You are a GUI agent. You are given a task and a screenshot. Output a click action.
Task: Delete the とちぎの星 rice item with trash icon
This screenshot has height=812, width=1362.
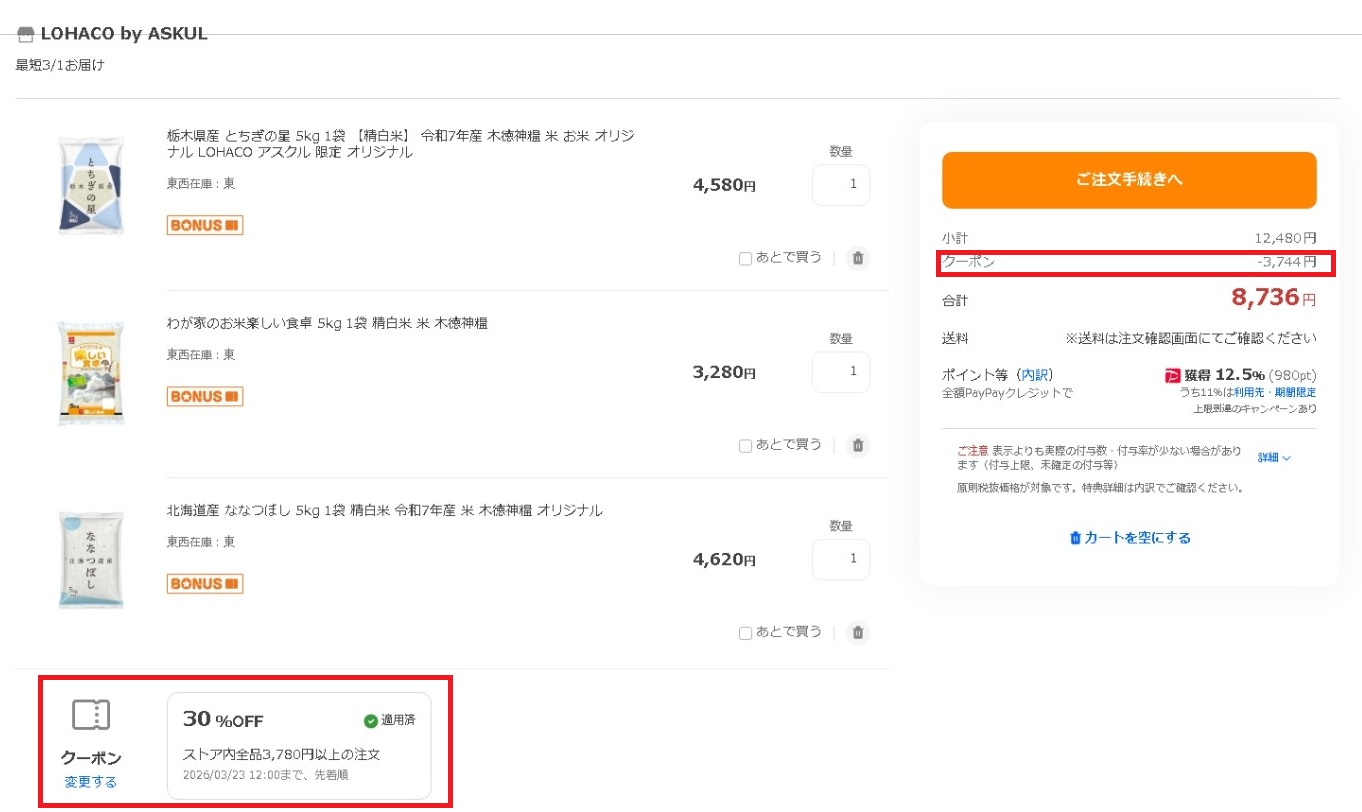pyautogui.click(x=857, y=259)
